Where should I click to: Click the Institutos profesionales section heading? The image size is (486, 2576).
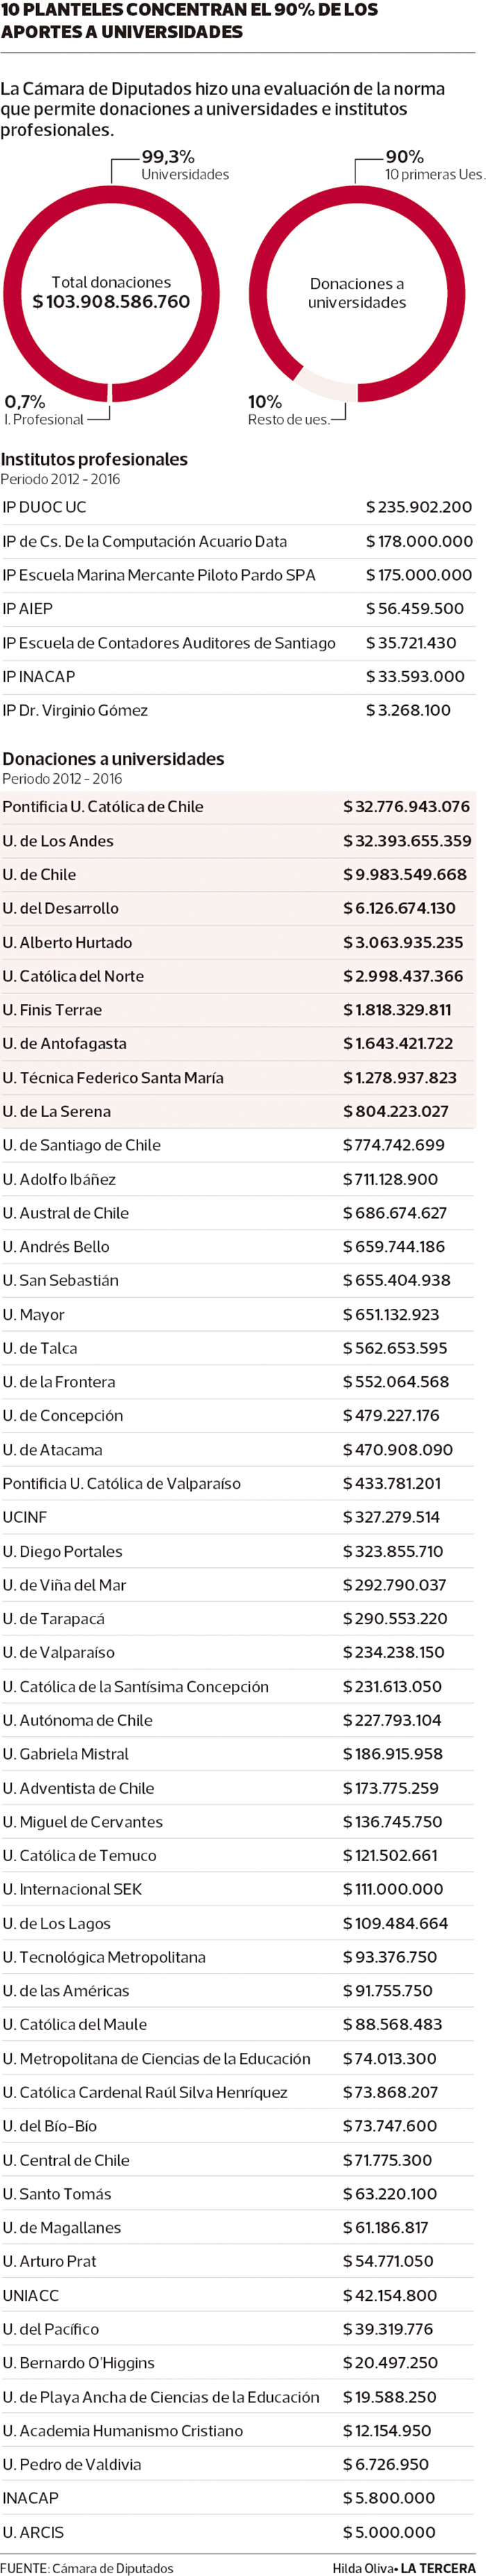(94, 459)
